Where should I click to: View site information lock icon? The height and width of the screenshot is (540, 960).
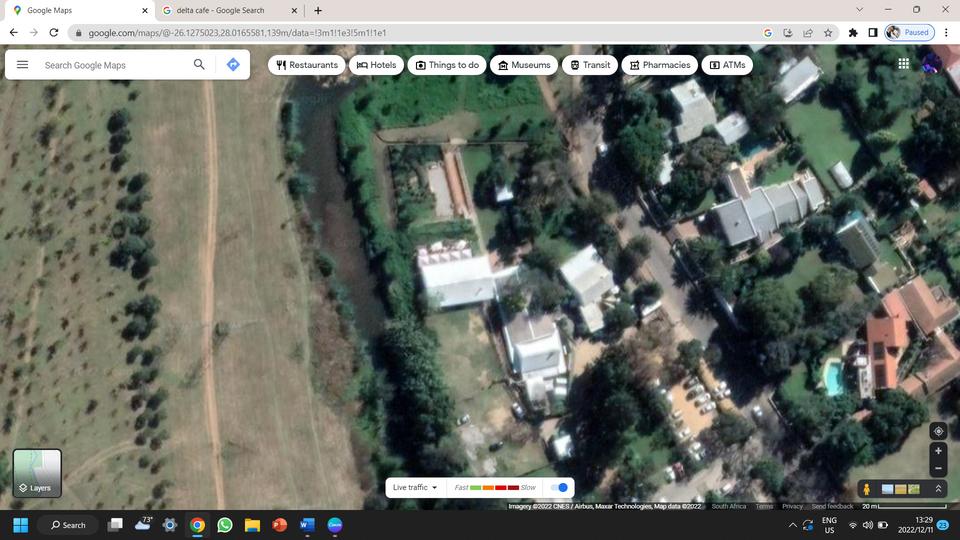click(x=78, y=33)
